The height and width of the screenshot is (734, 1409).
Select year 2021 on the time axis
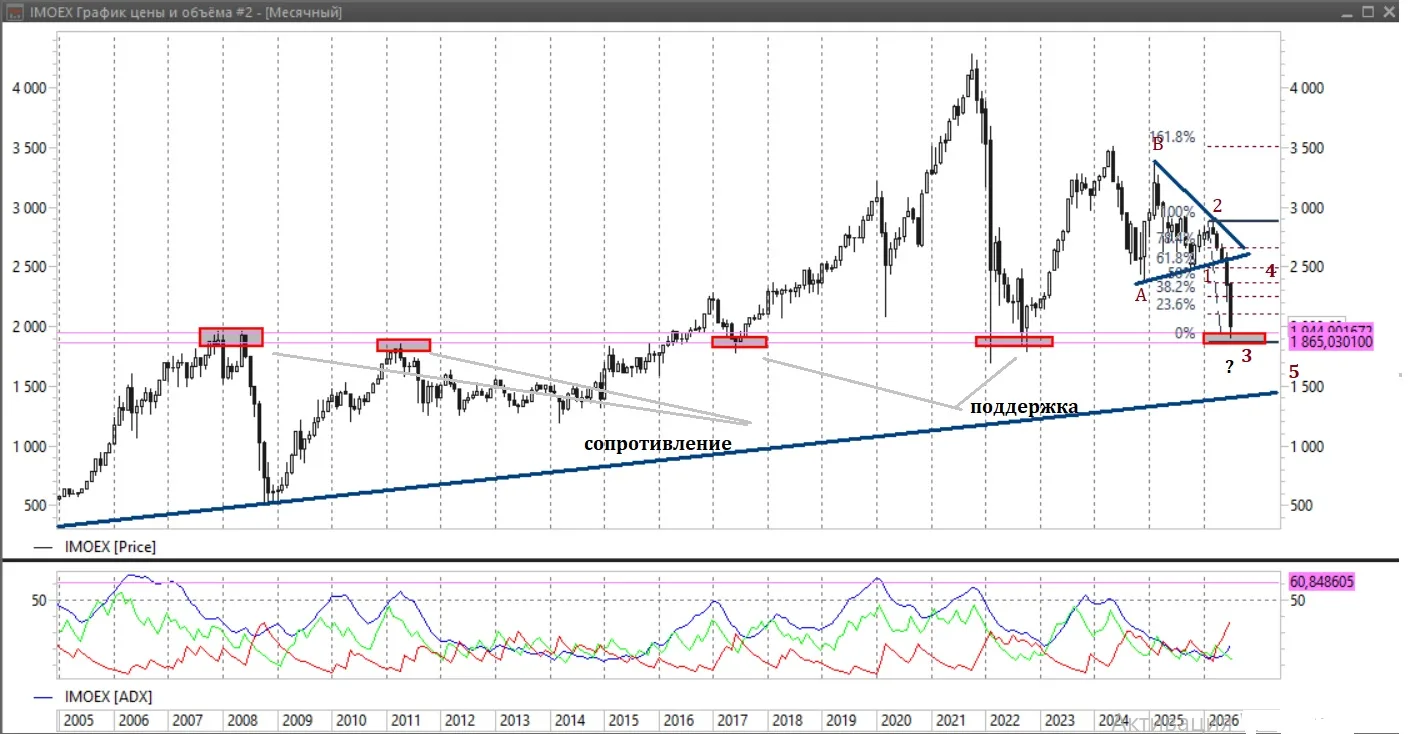(949, 720)
